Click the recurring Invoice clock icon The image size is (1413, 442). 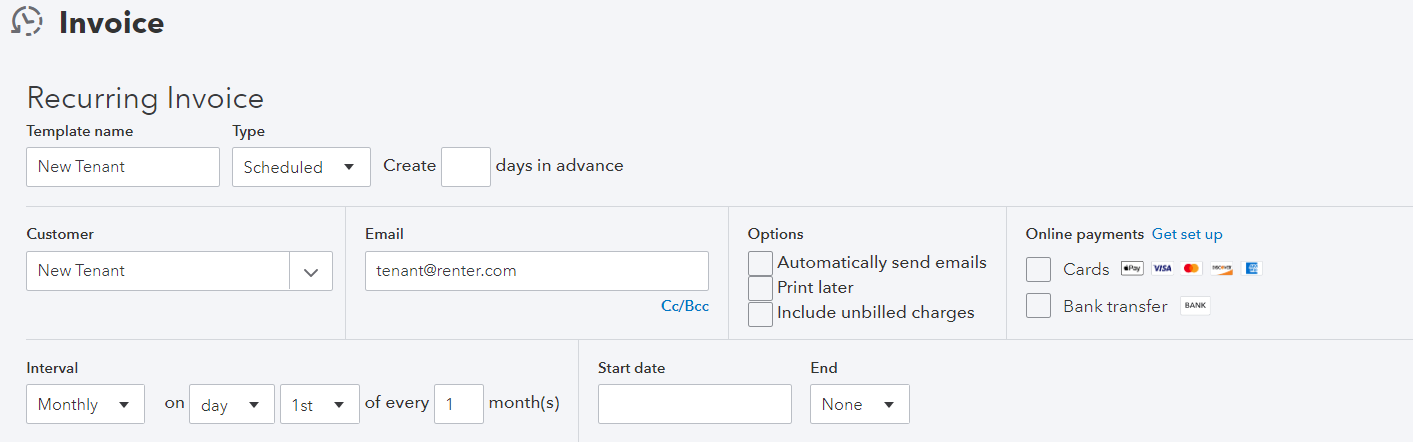pyautogui.click(x=26, y=22)
